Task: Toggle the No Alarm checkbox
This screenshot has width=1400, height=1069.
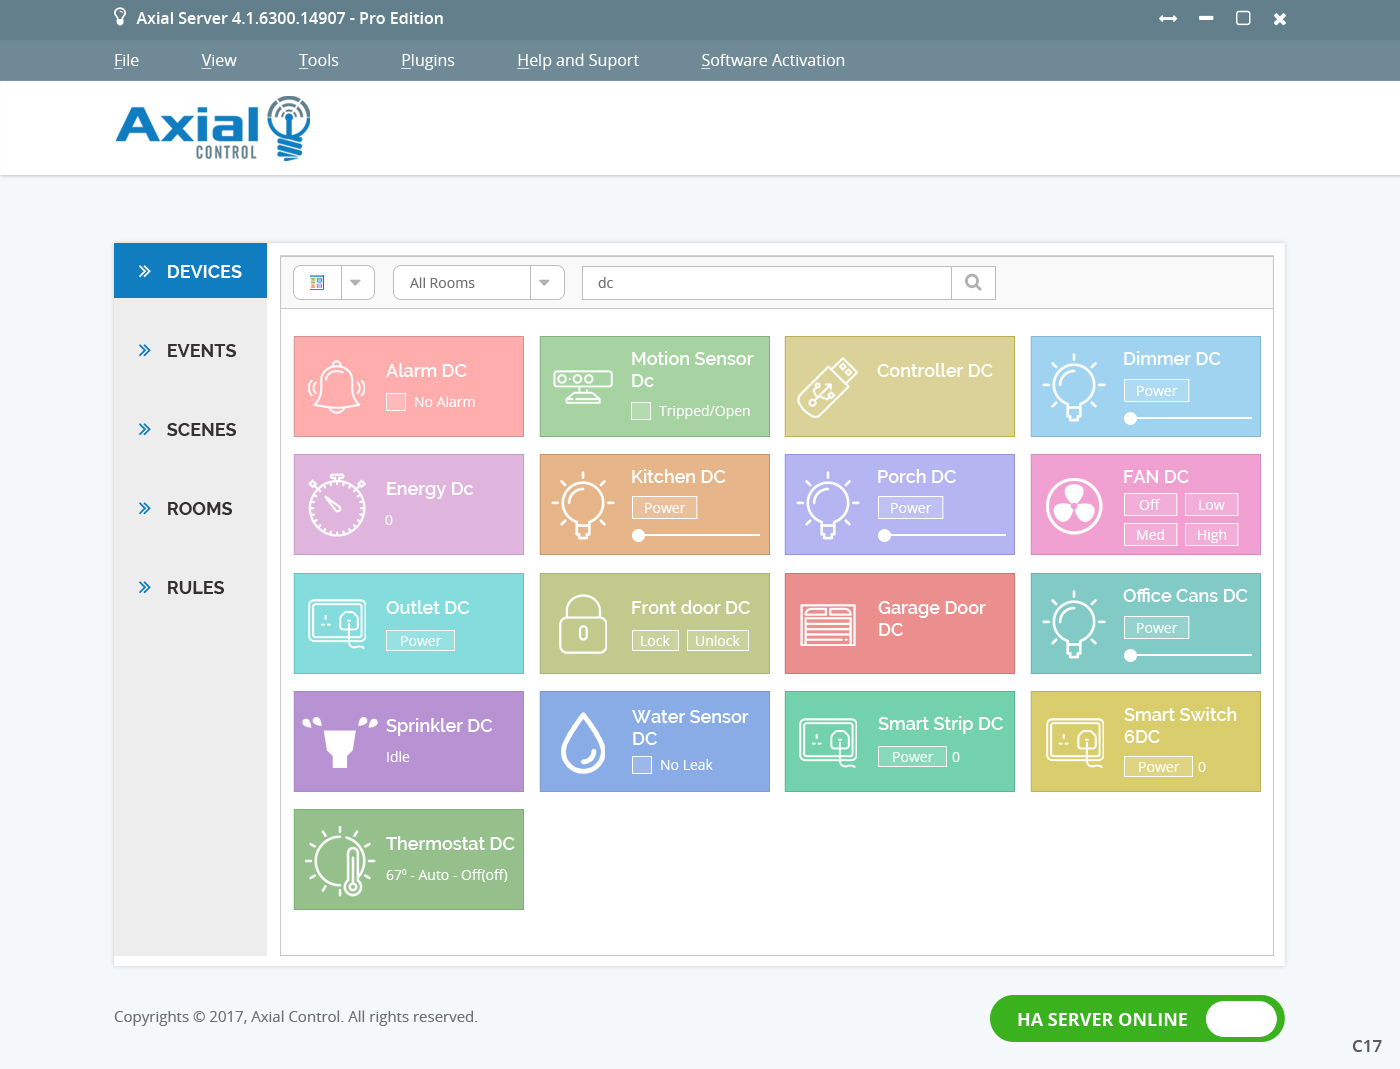Action: click(396, 402)
